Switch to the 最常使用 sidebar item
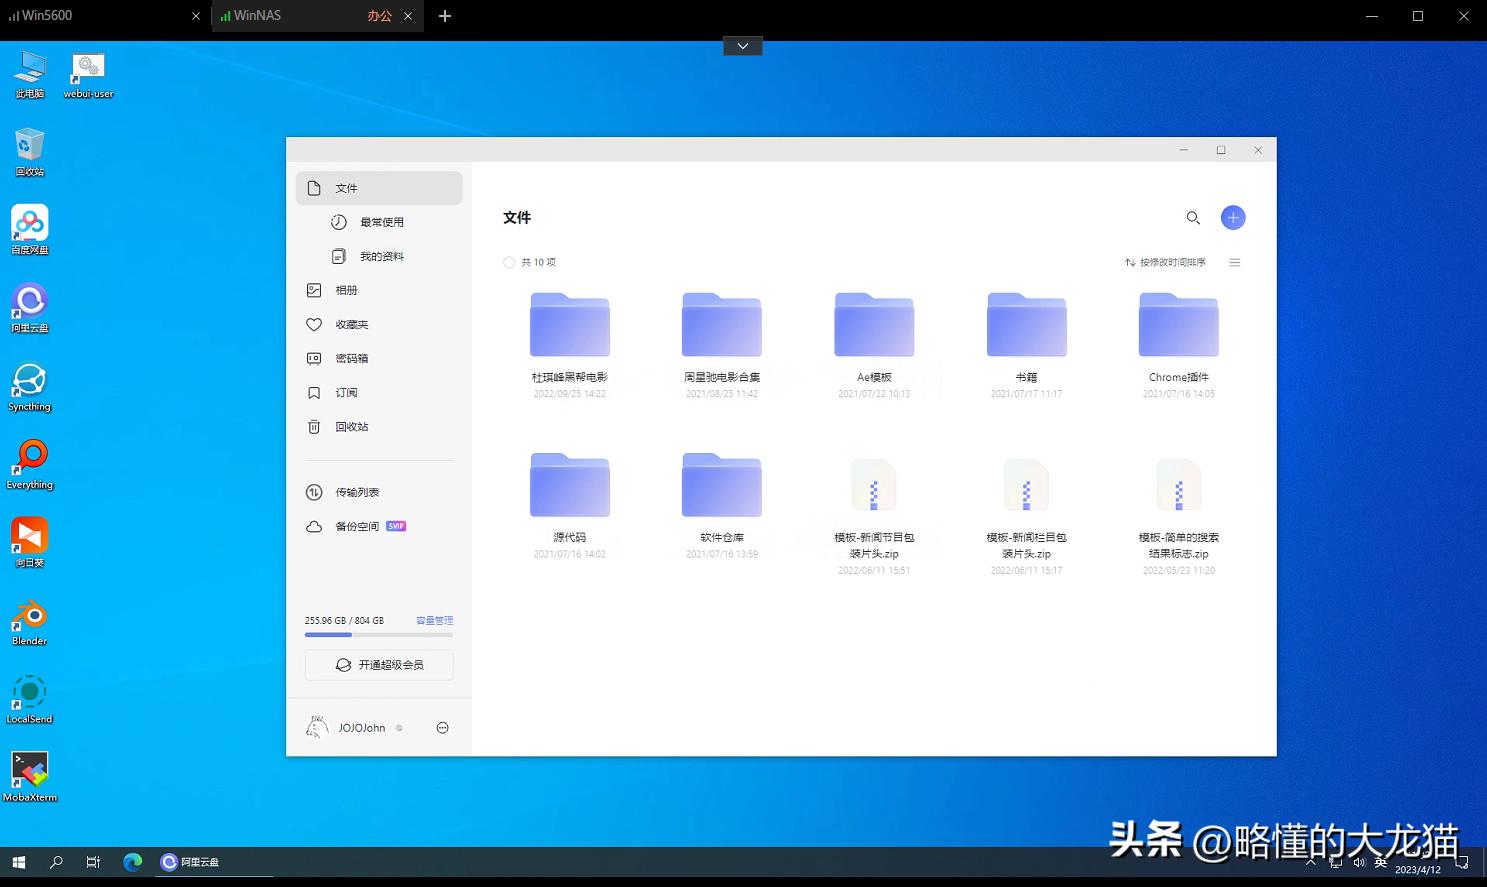Screen dimensions: 1487x887 [380, 222]
